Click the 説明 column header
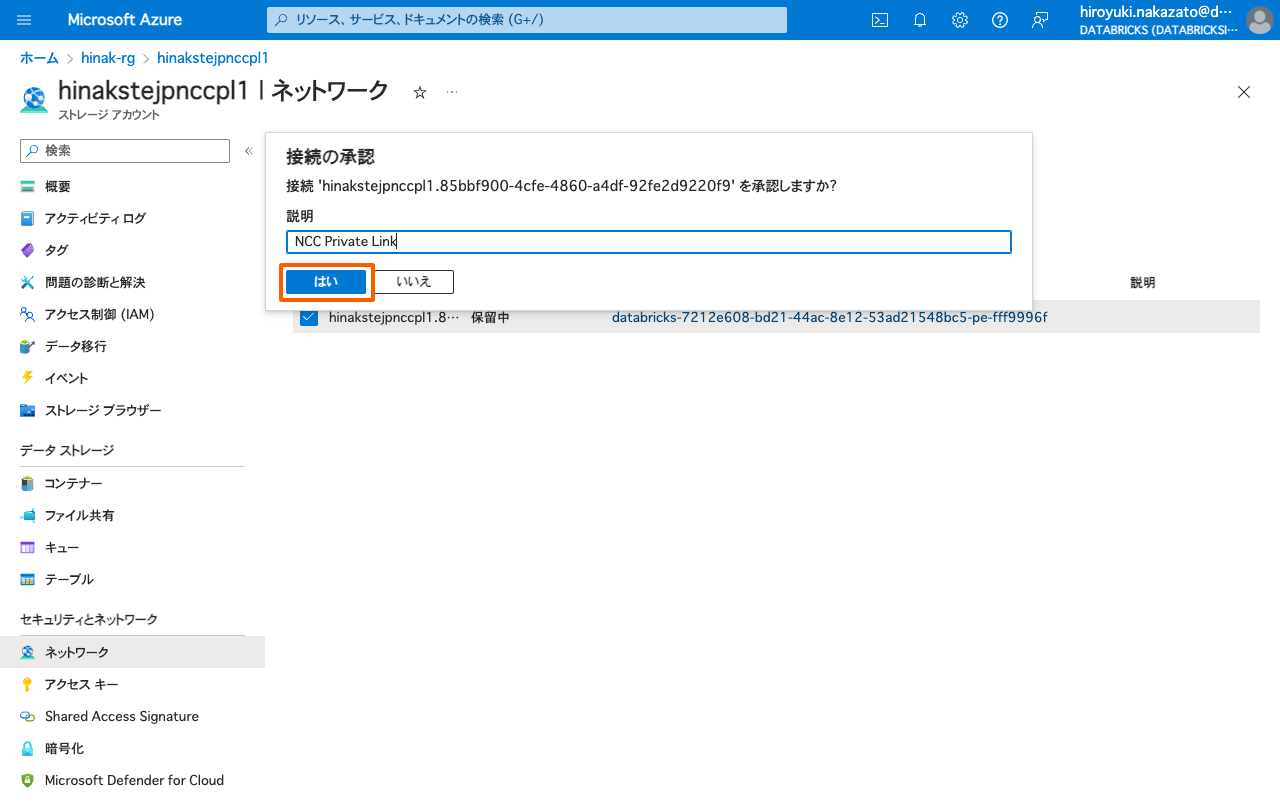This screenshot has width=1280, height=809. coord(1143,283)
